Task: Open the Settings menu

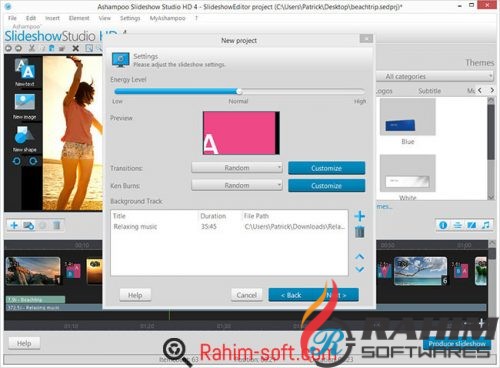Action: [x=130, y=18]
